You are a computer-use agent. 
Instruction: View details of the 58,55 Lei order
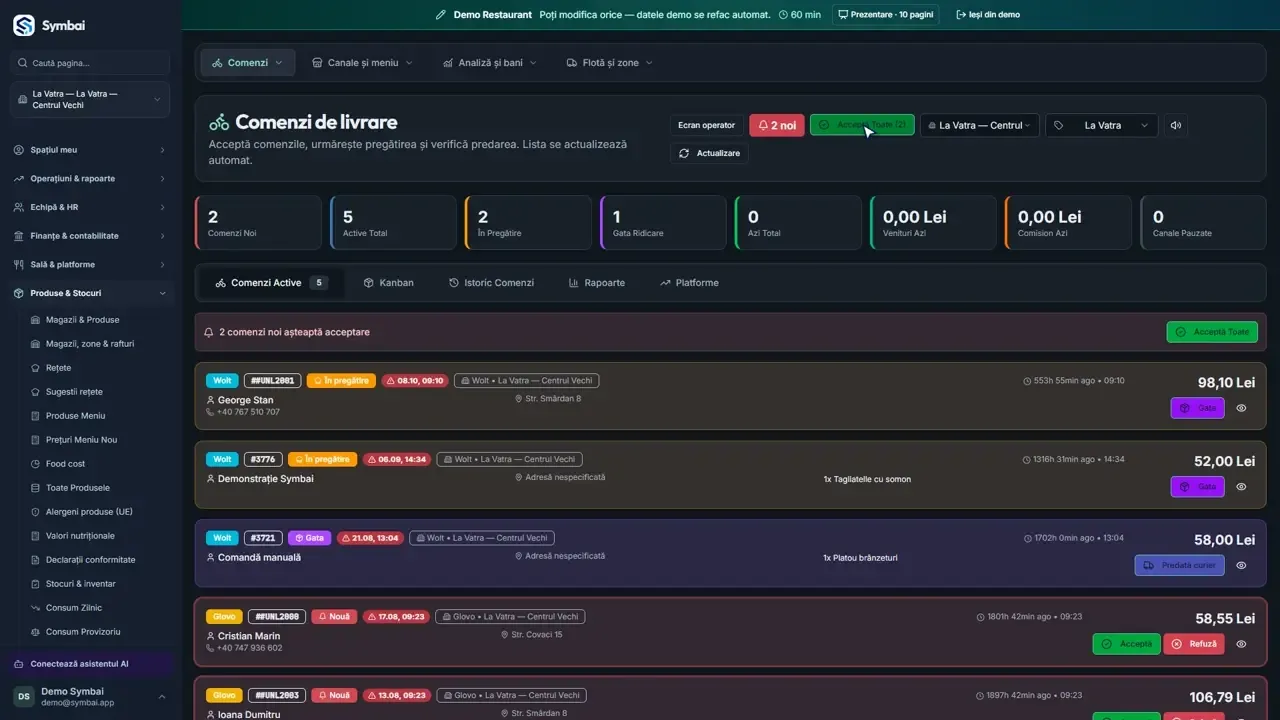(1241, 644)
